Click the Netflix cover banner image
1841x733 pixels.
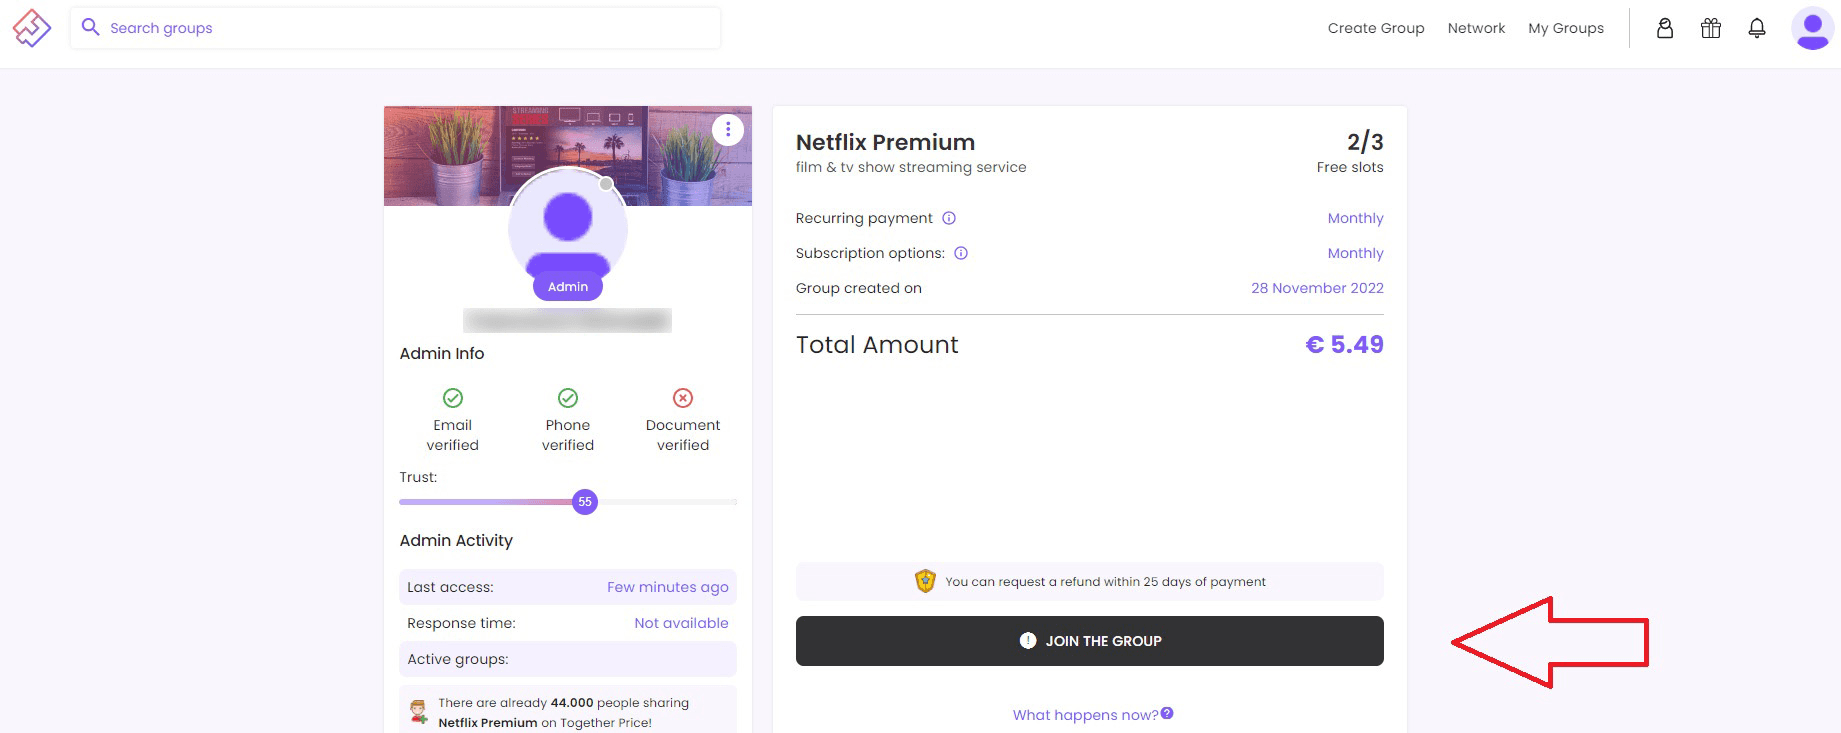[568, 156]
